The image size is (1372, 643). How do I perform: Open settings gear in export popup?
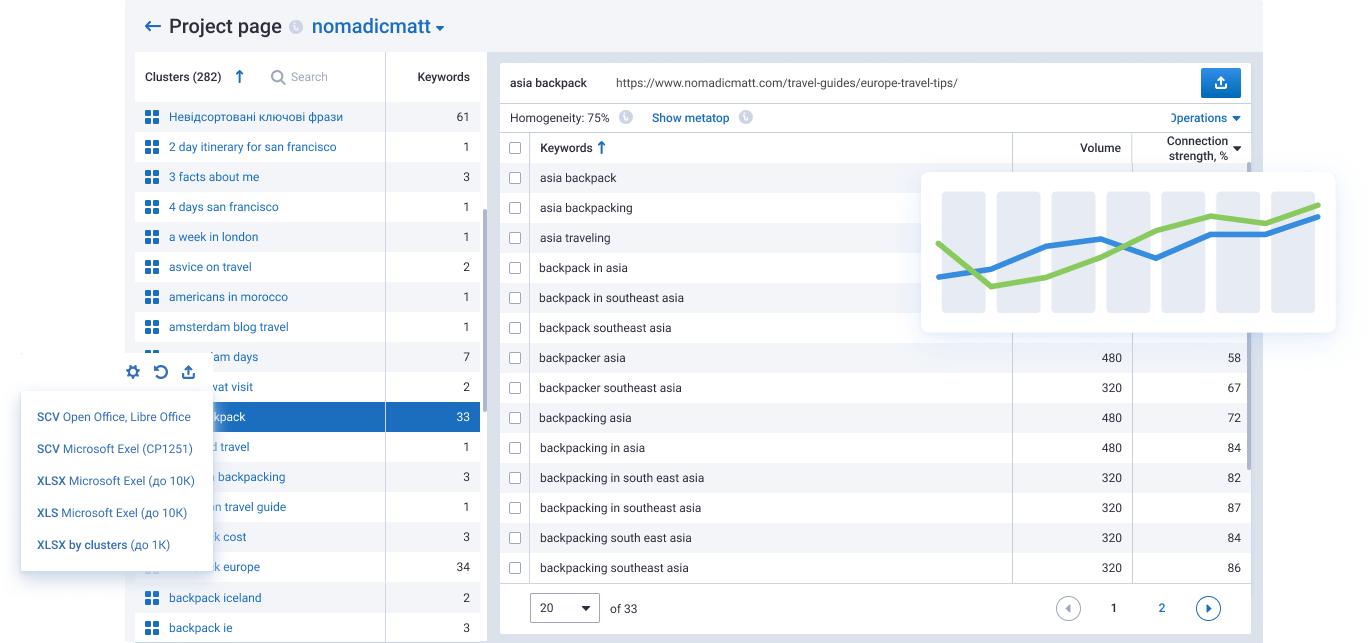click(133, 372)
